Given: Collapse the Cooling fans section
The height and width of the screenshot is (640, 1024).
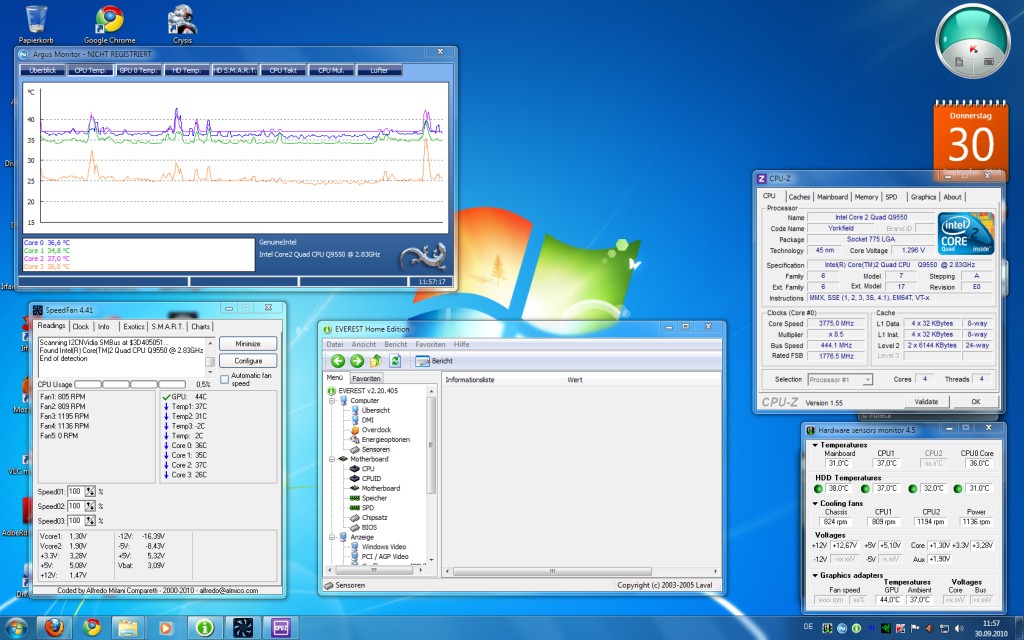Looking at the screenshot, I should click(x=815, y=504).
